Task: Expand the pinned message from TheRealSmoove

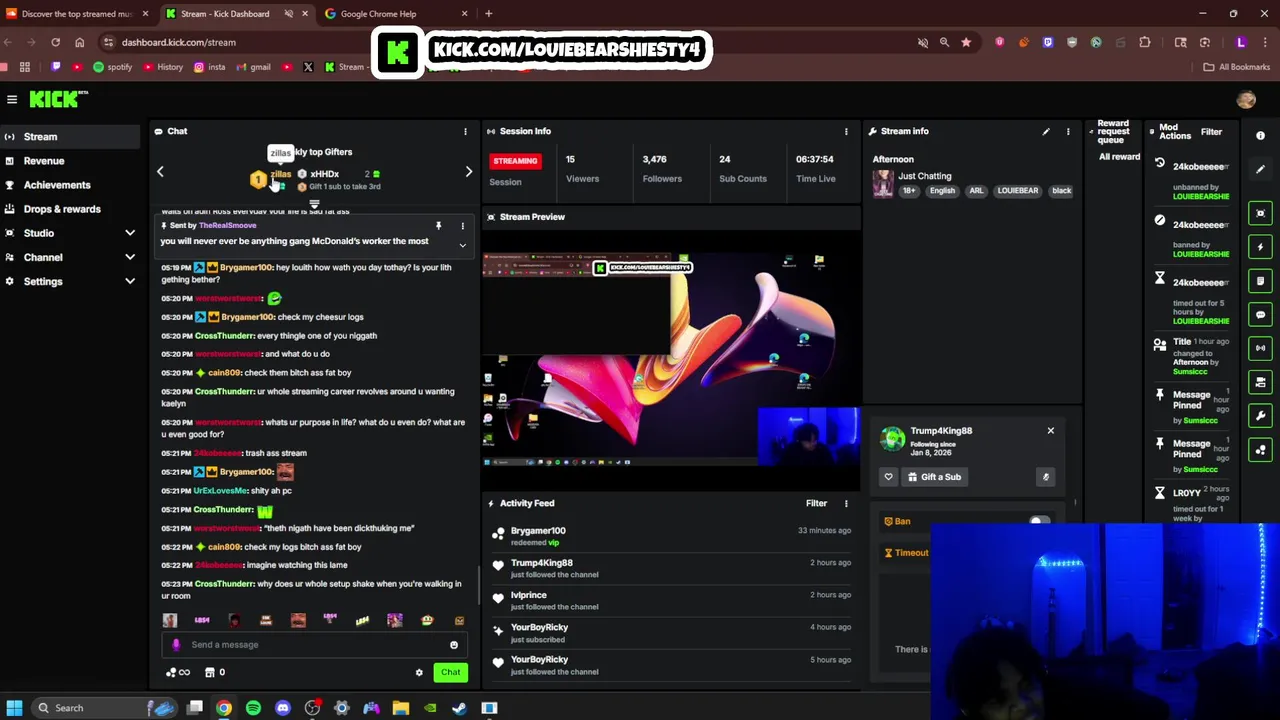Action: point(462,244)
